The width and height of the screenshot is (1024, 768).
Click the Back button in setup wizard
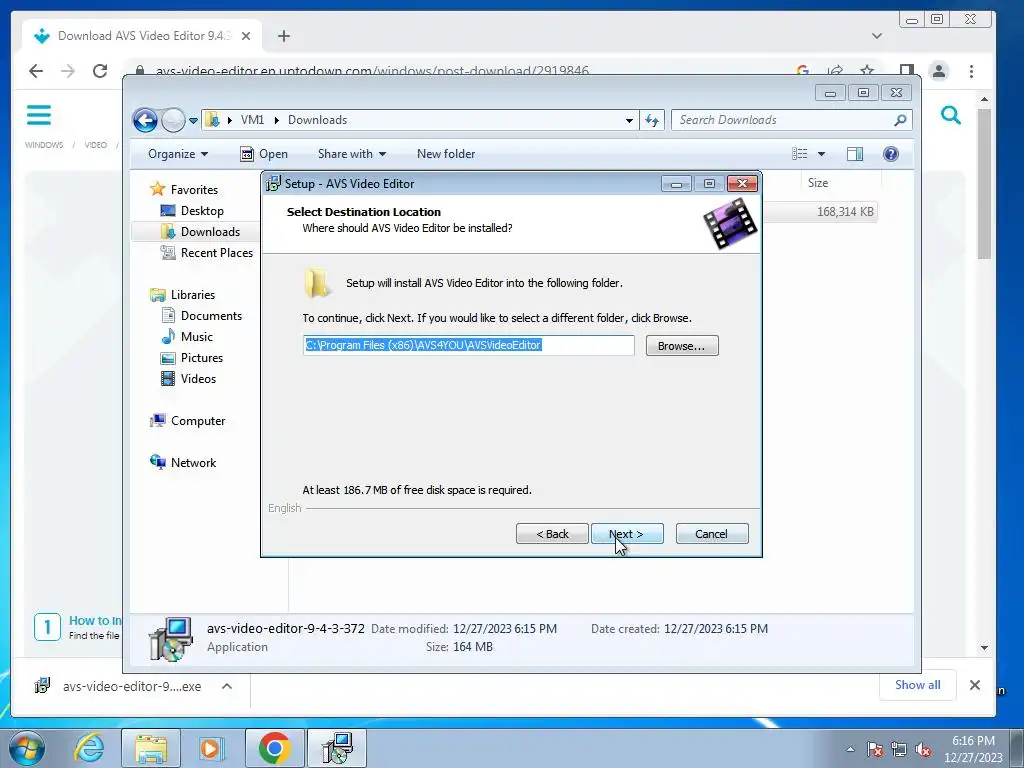552,534
